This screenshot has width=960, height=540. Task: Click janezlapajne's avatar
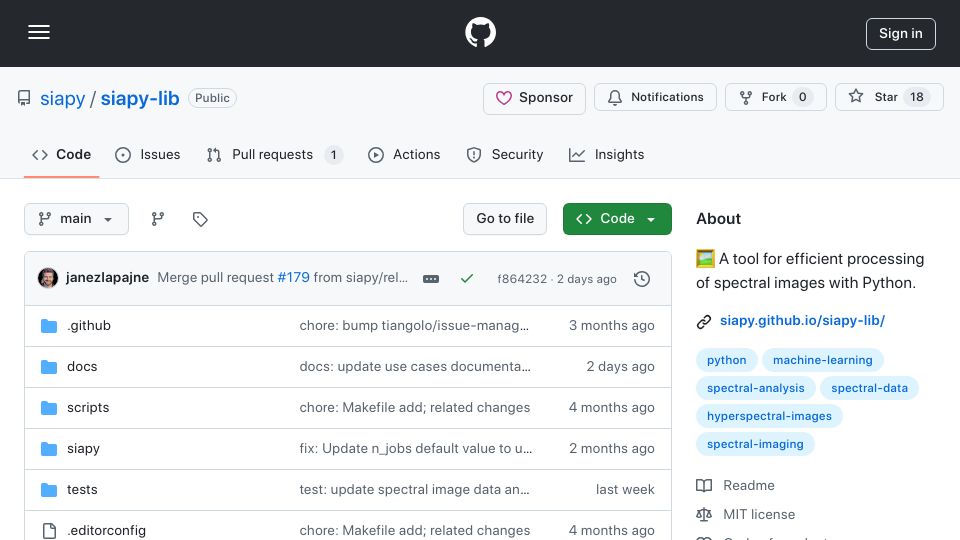pyautogui.click(x=48, y=278)
